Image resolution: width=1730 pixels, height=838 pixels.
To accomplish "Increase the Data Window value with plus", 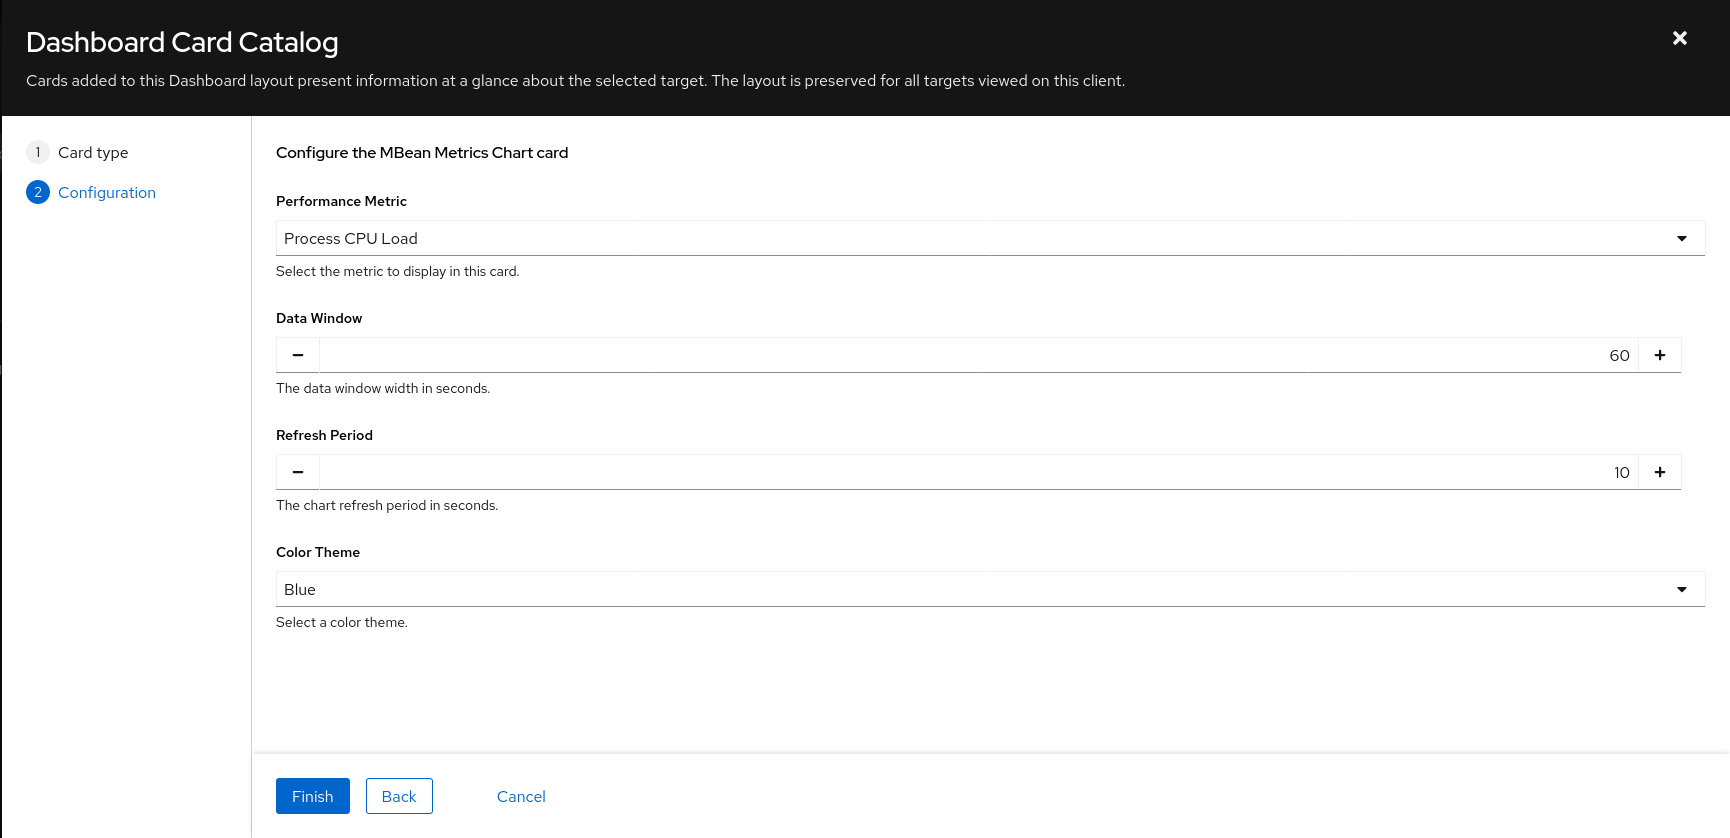I will (1660, 355).
